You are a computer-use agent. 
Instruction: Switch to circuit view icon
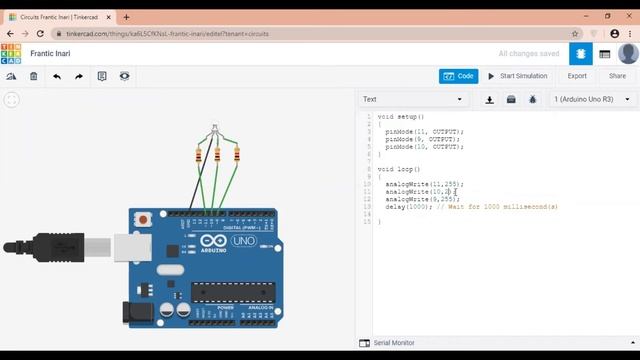tap(581, 54)
